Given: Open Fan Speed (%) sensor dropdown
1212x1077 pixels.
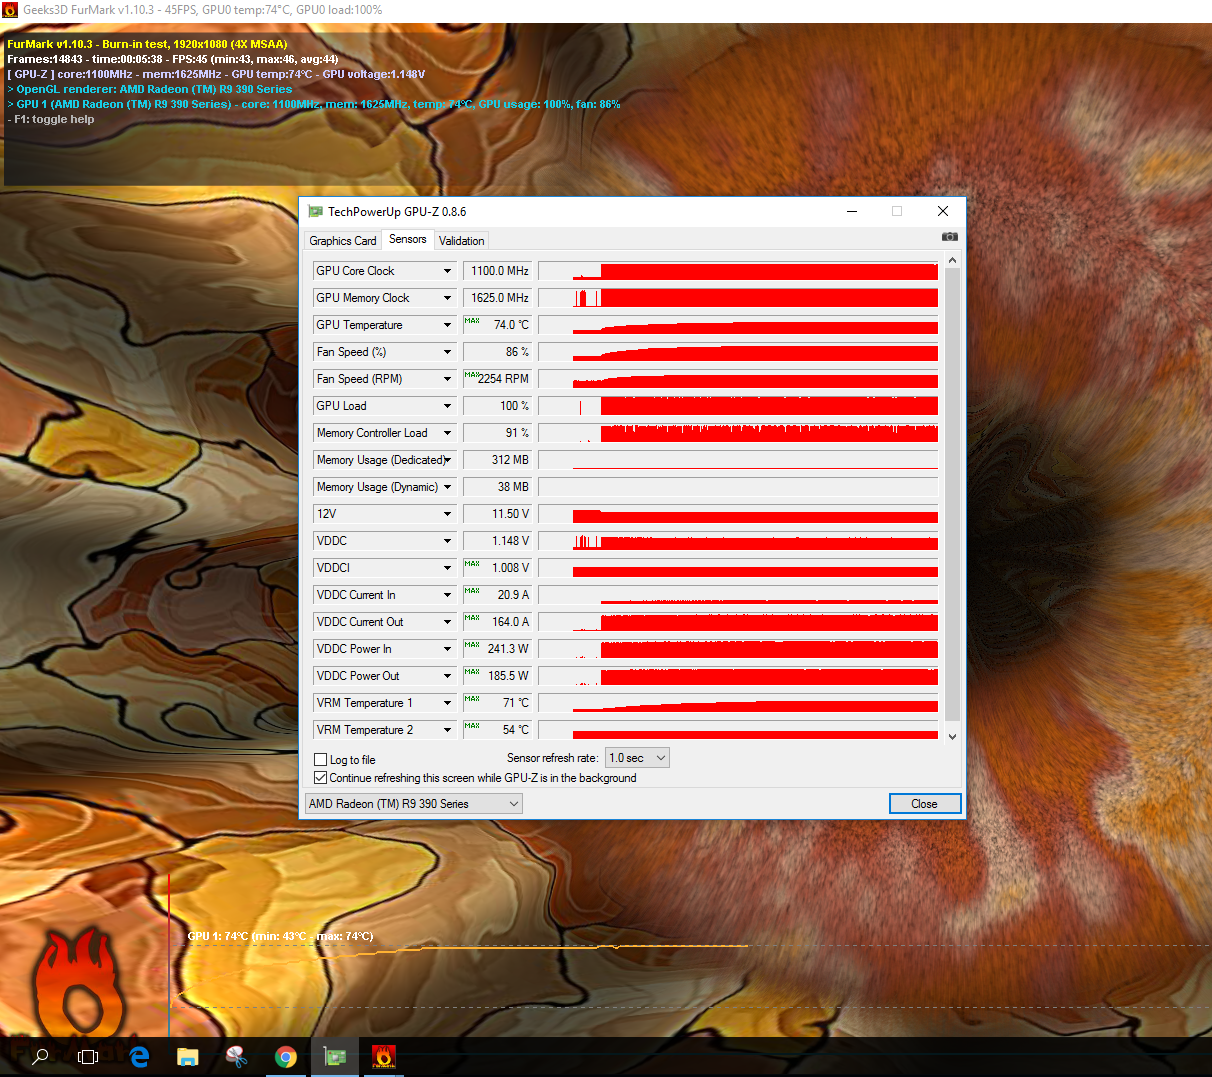Looking at the screenshot, I should (x=447, y=352).
